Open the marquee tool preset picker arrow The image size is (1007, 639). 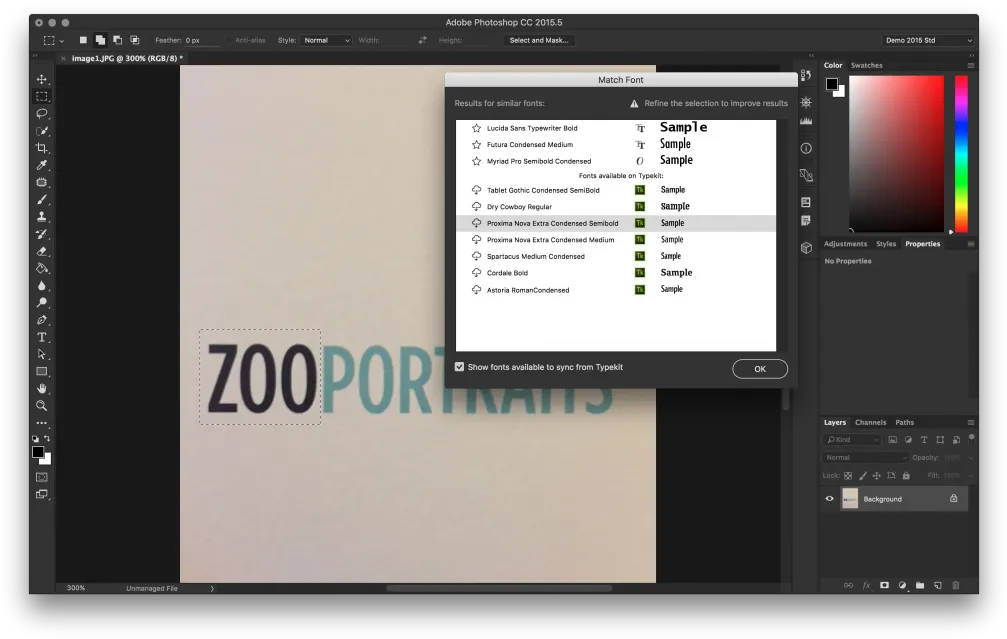(x=62, y=40)
